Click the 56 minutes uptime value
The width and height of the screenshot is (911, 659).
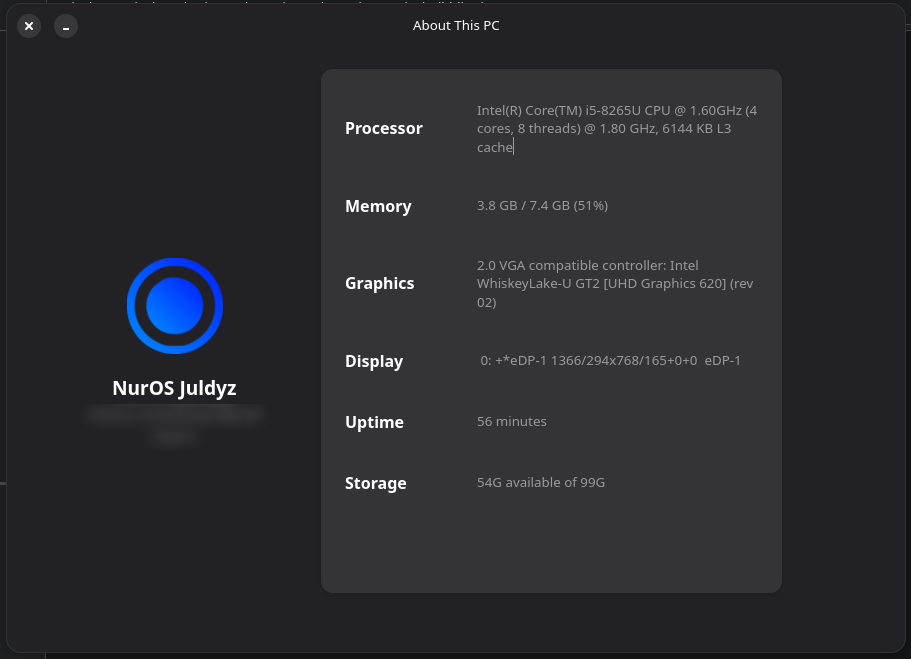coord(512,422)
